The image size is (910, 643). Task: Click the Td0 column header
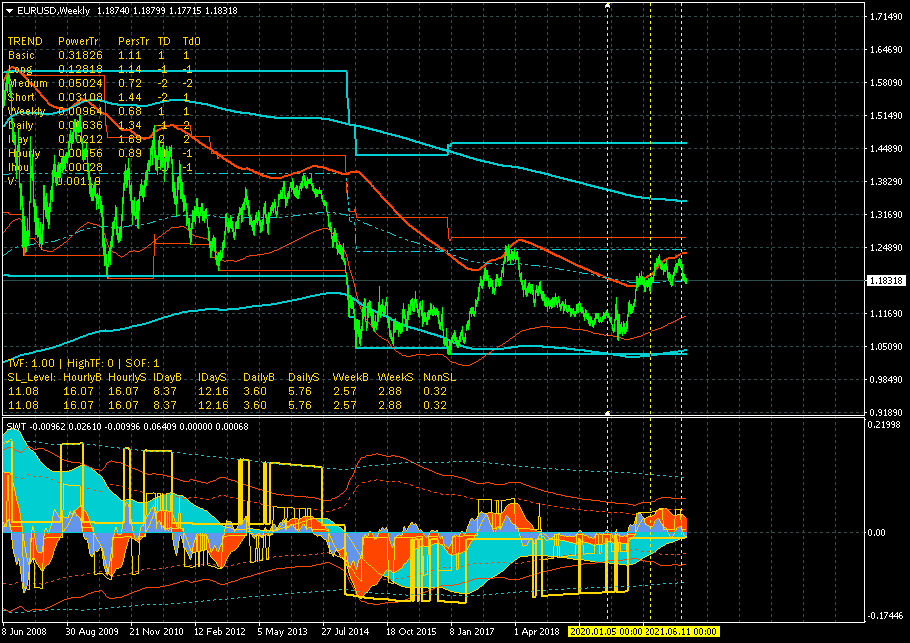(x=192, y=41)
